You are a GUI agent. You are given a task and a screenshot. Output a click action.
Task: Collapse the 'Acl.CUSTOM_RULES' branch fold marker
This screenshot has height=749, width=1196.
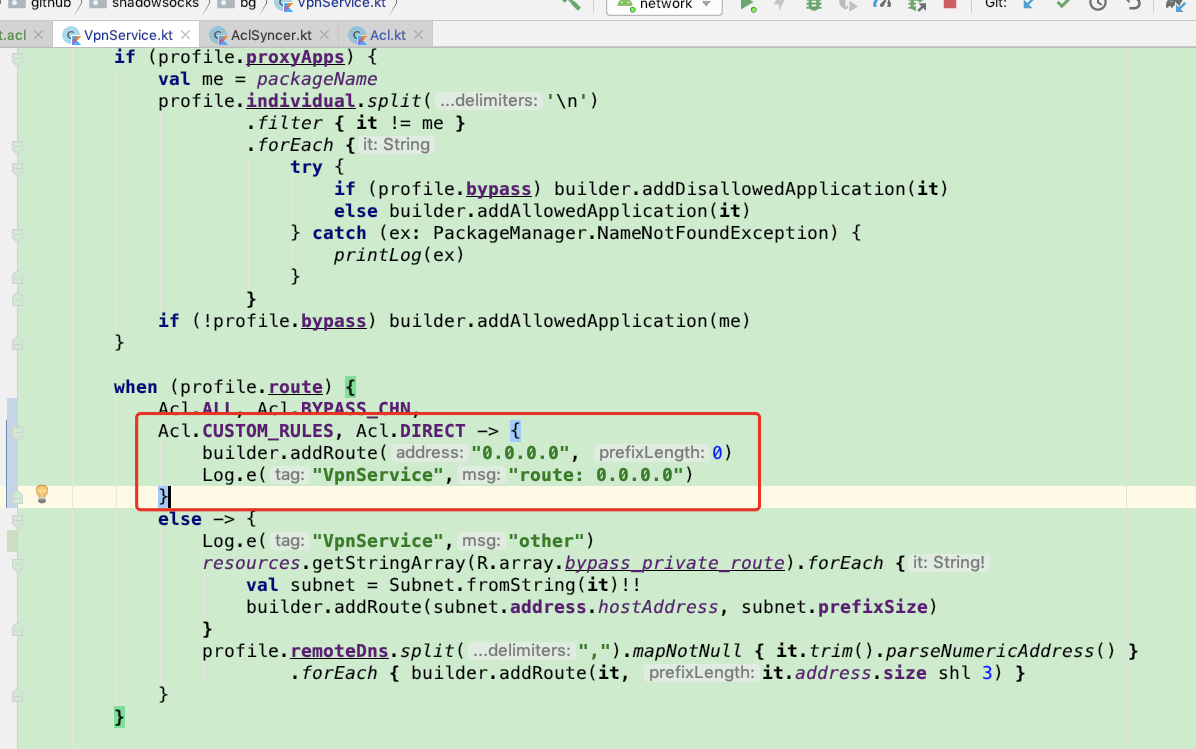pos(17,432)
